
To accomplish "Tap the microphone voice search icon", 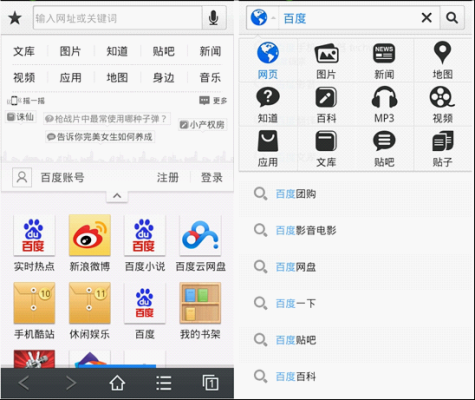I will (x=213, y=18).
